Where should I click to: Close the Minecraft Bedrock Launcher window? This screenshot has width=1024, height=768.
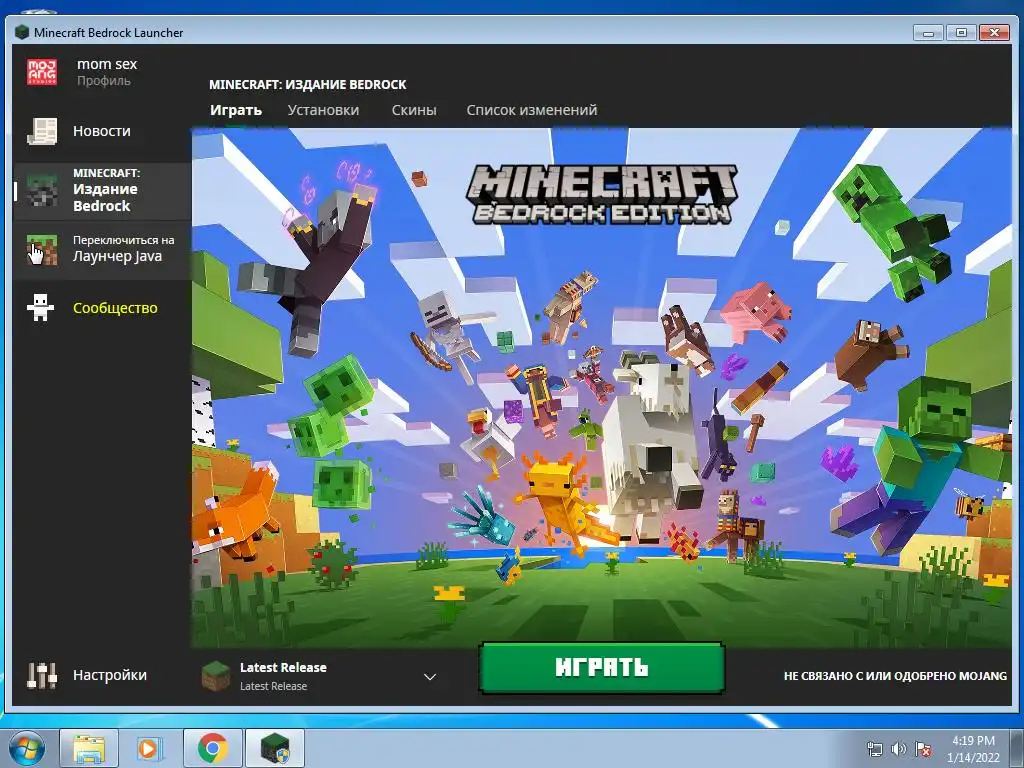(995, 32)
